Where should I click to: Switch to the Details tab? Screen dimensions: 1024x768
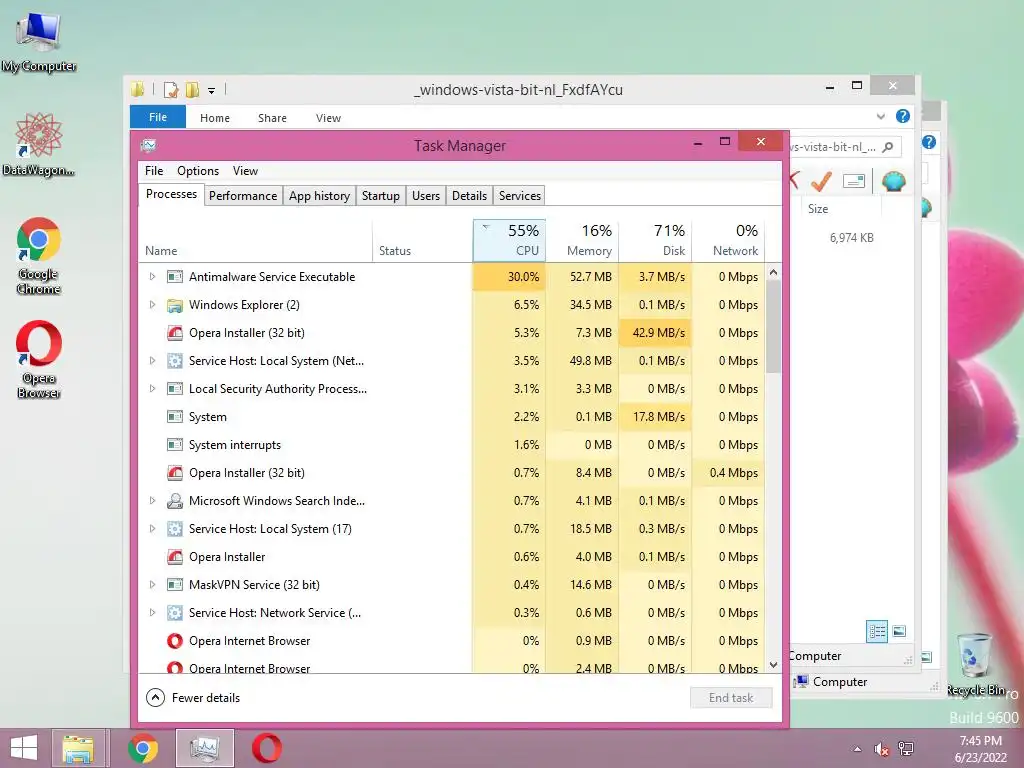tap(469, 196)
